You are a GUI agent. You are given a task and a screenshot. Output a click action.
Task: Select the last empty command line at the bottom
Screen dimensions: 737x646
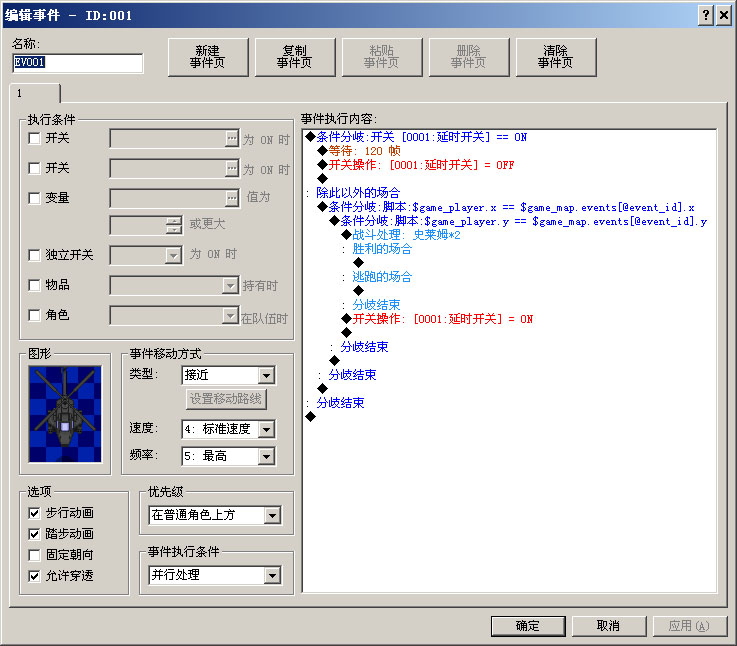311,417
